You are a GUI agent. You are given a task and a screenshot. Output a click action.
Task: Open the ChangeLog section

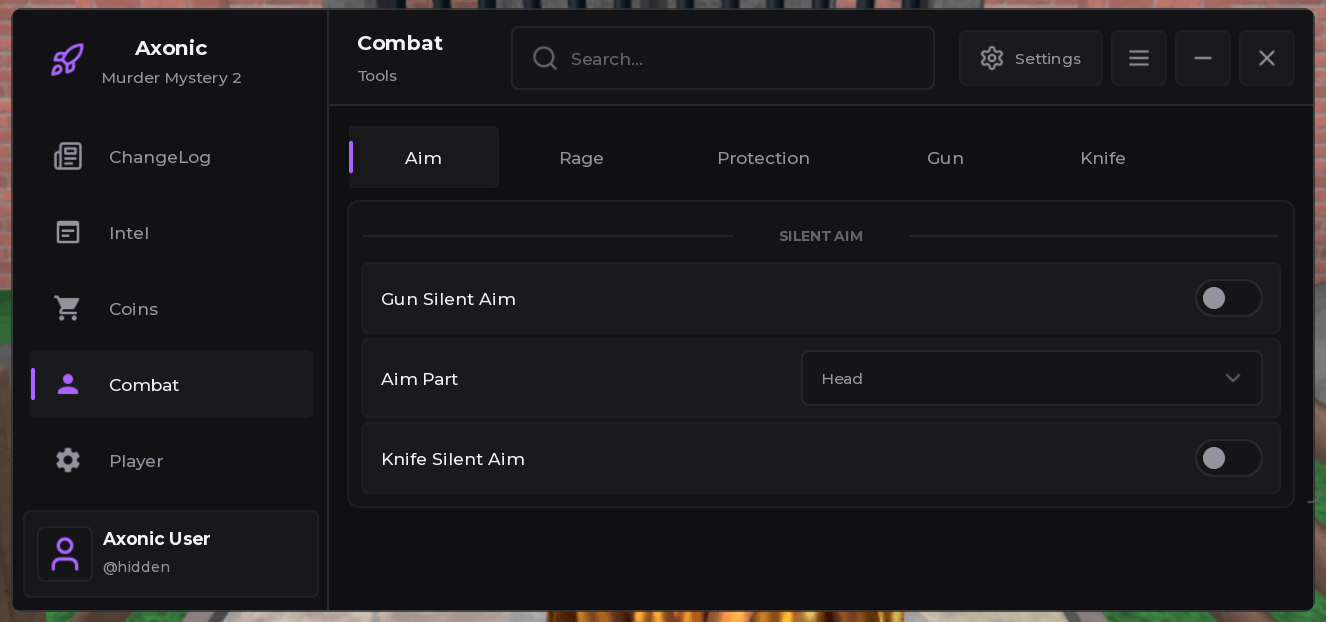click(x=171, y=157)
